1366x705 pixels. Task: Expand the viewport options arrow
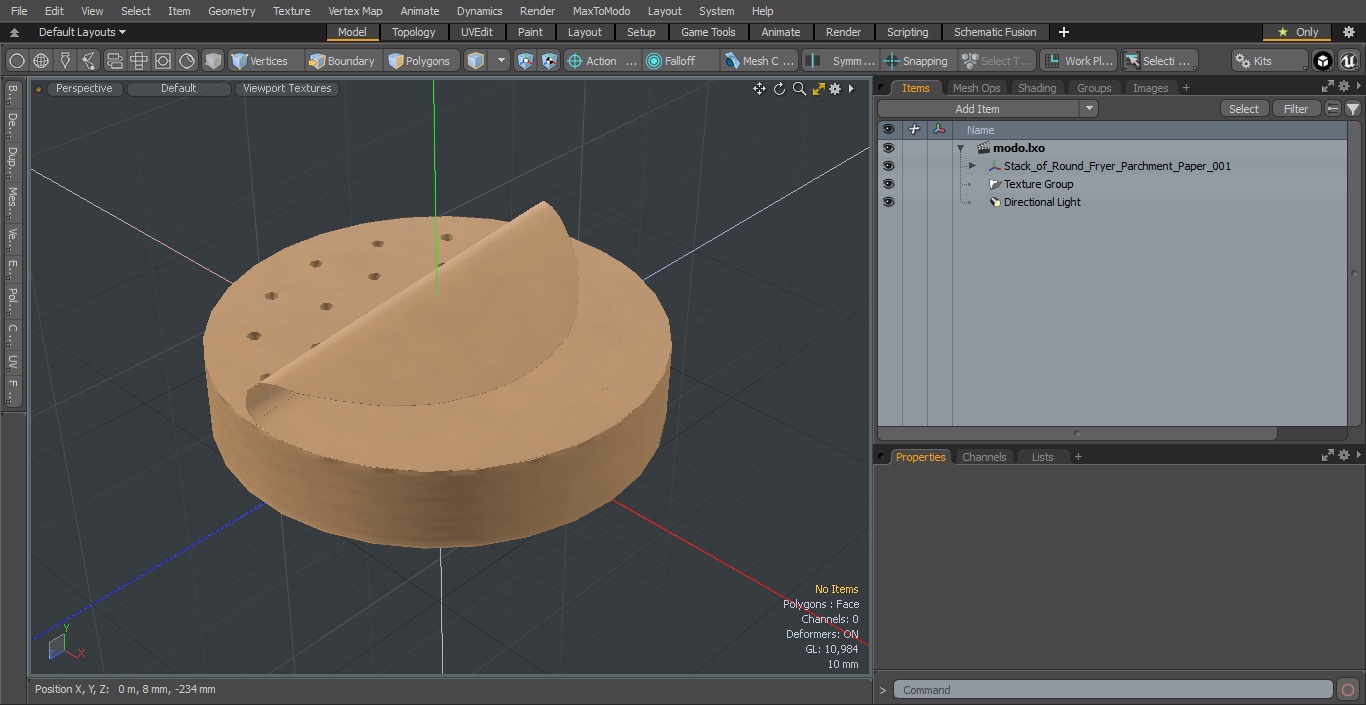pyautogui.click(x=851, y=89)
